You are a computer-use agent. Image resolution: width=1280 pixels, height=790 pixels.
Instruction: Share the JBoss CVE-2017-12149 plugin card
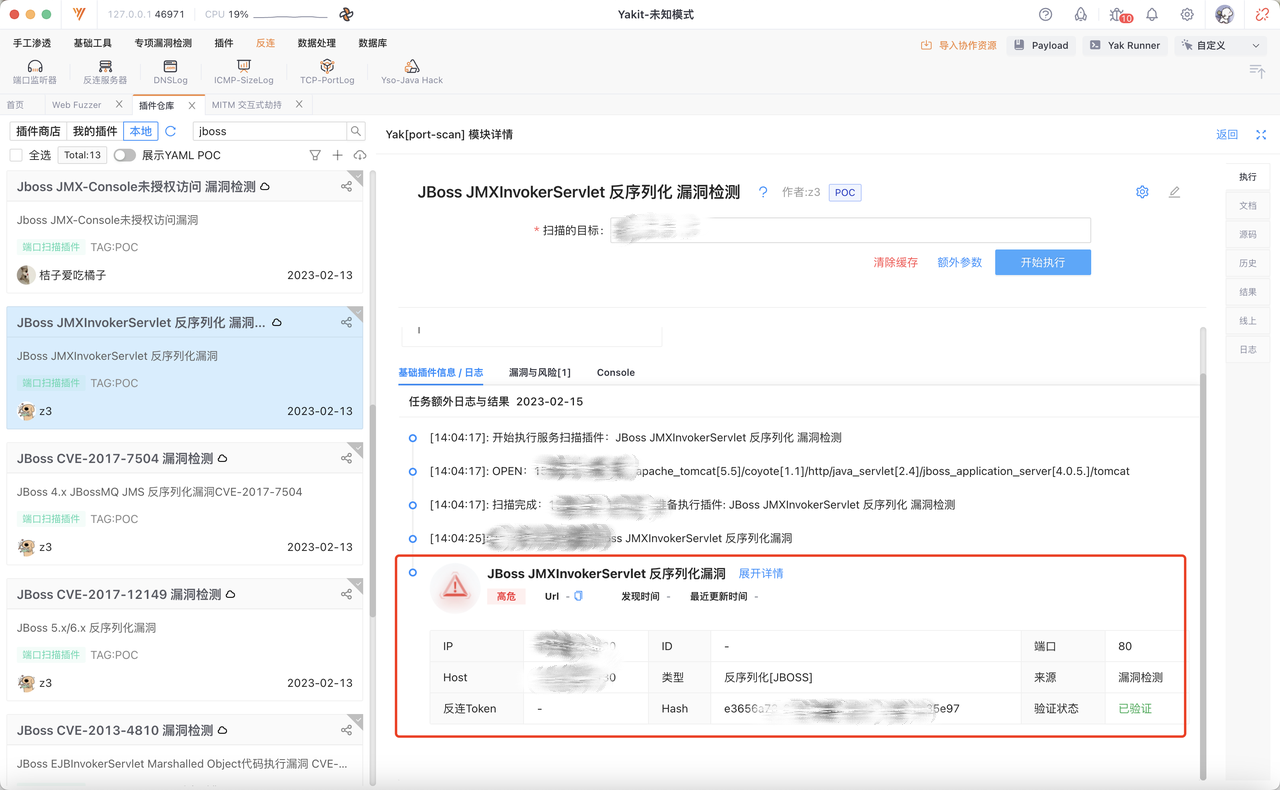click(x=346, y=594)
